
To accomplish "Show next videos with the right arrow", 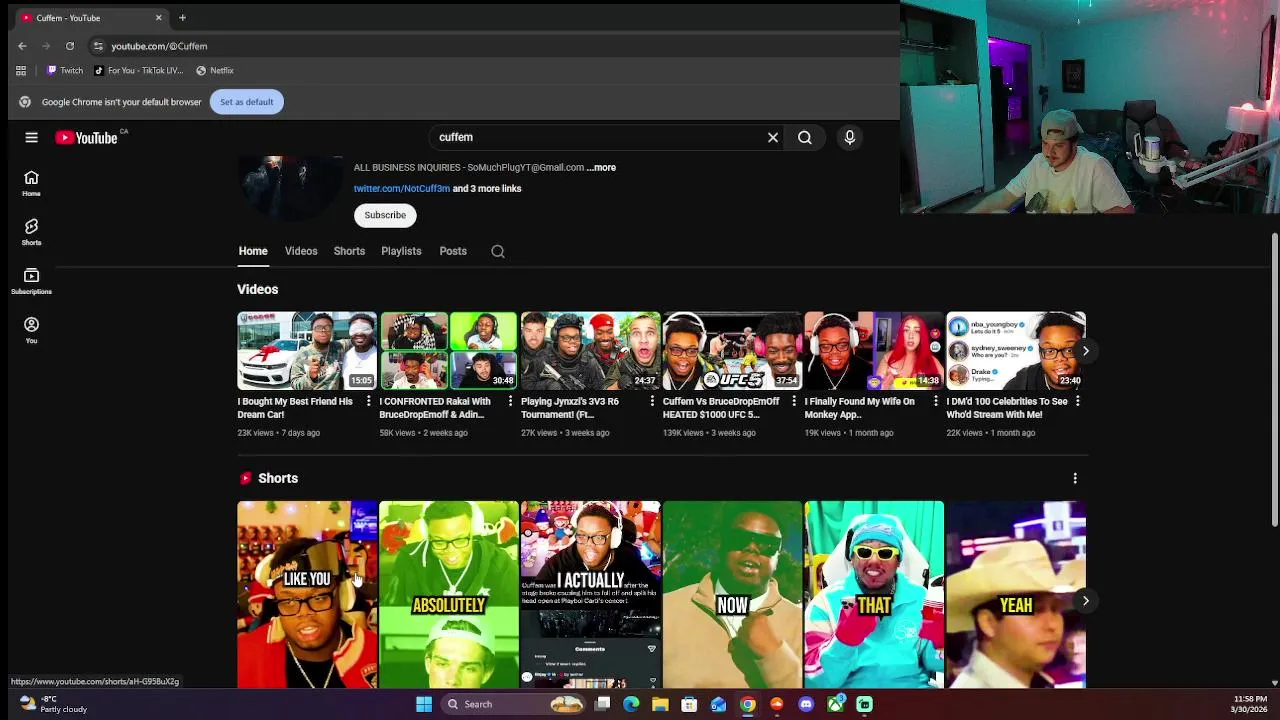I will (1085, 351).
